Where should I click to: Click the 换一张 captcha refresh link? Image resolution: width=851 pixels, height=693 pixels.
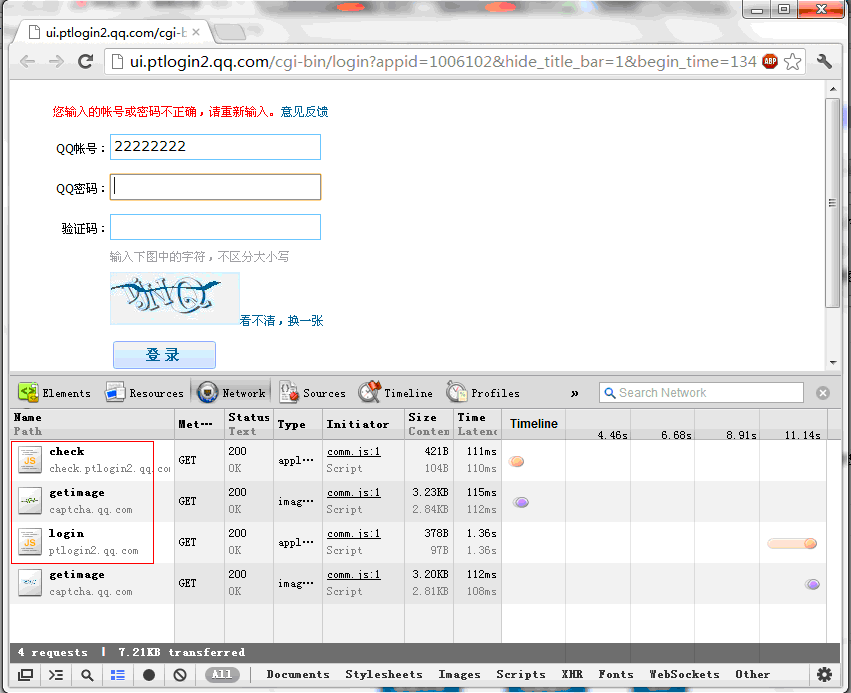click(305, 321)
